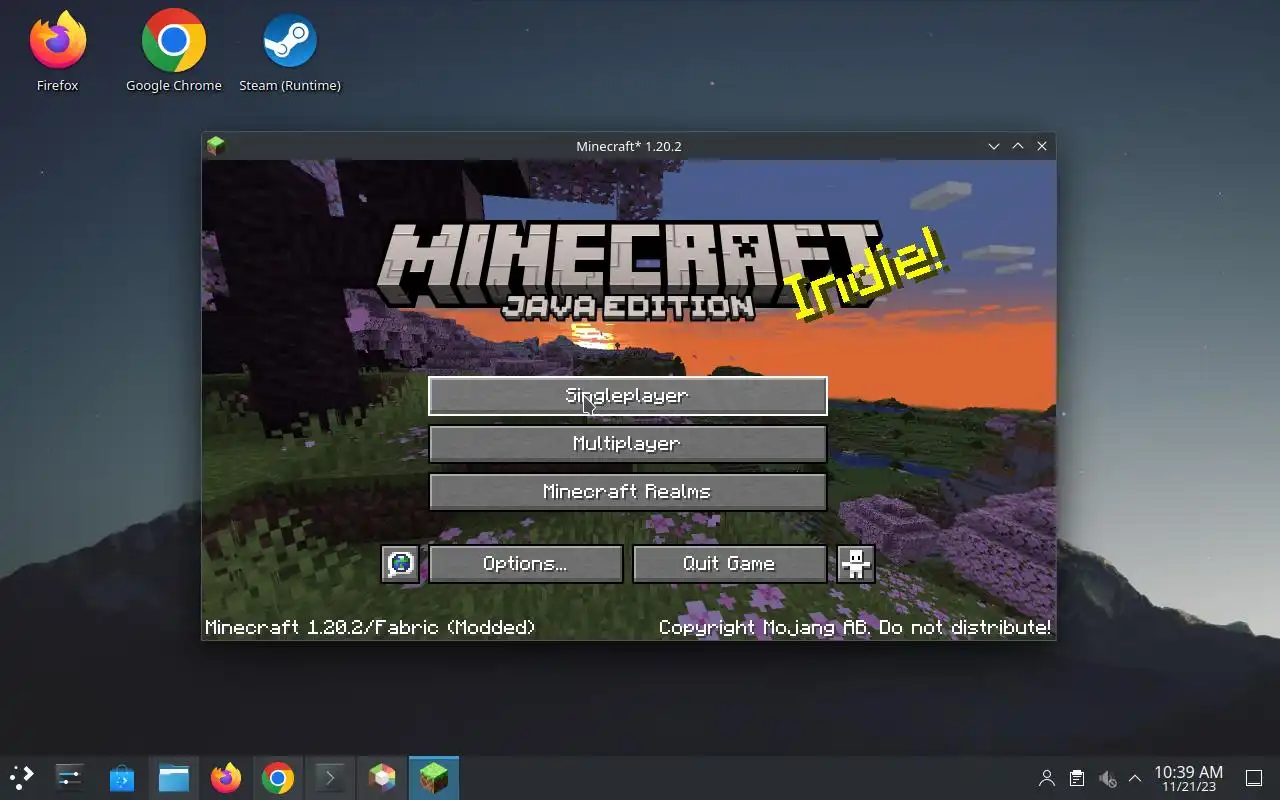Open the clipboard tray icon
The width and height of the screenshot is (1280, 800).
pyautogui.click(x=1077, y=778)
